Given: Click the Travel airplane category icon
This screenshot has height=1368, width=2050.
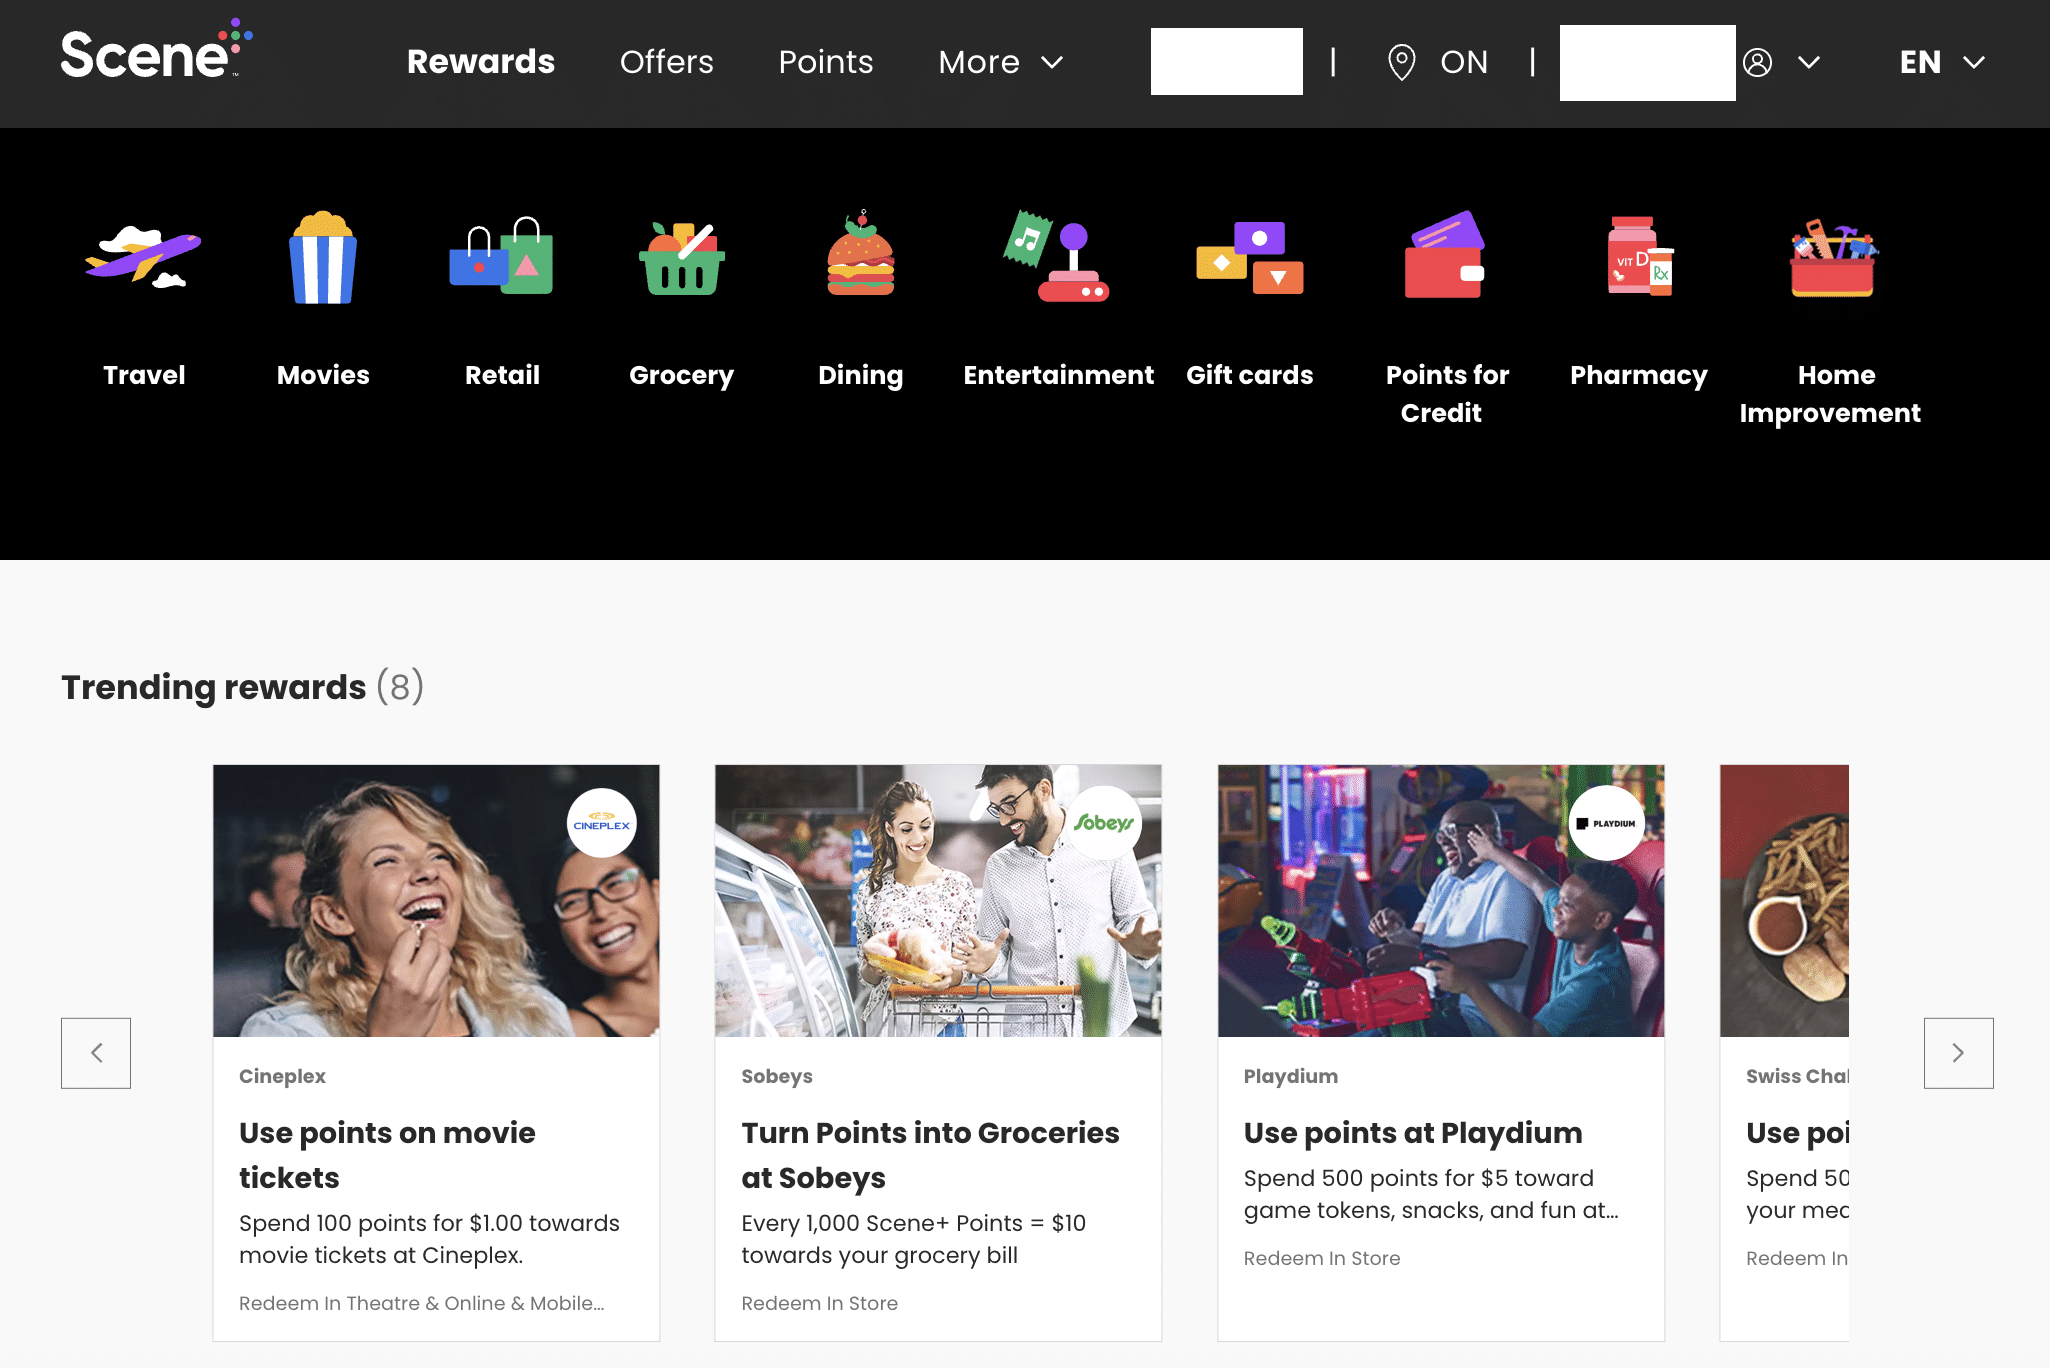Looking at the screenshot, I should coord(143,257).
